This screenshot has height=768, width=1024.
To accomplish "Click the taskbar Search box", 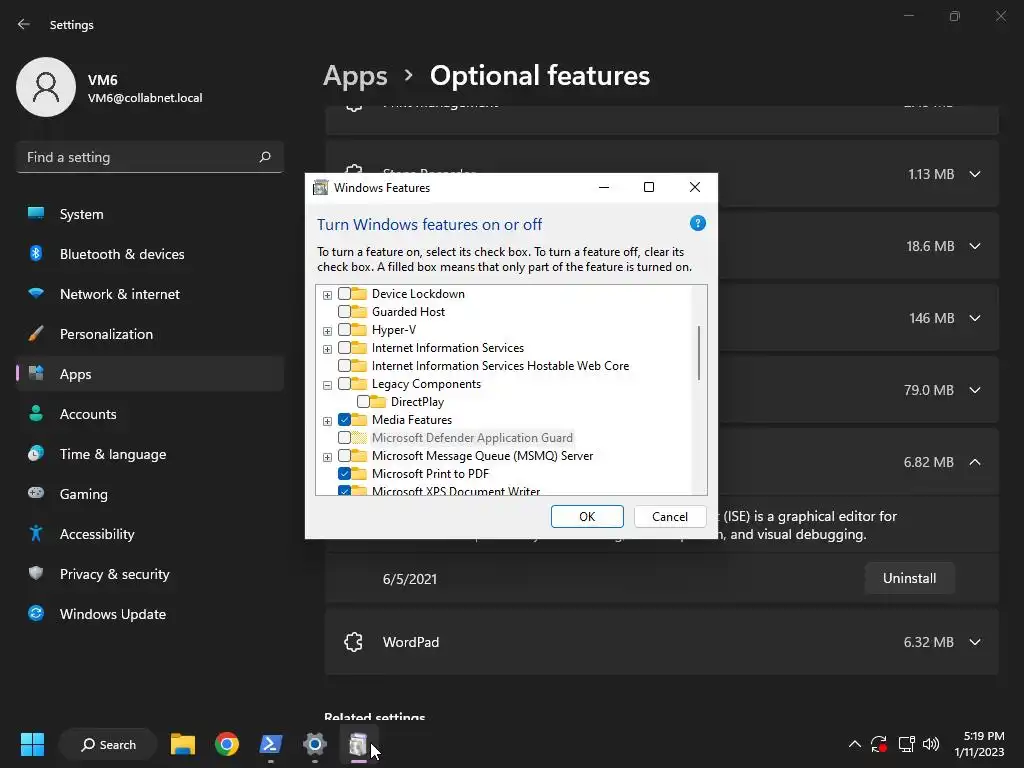I will [108, 744].
